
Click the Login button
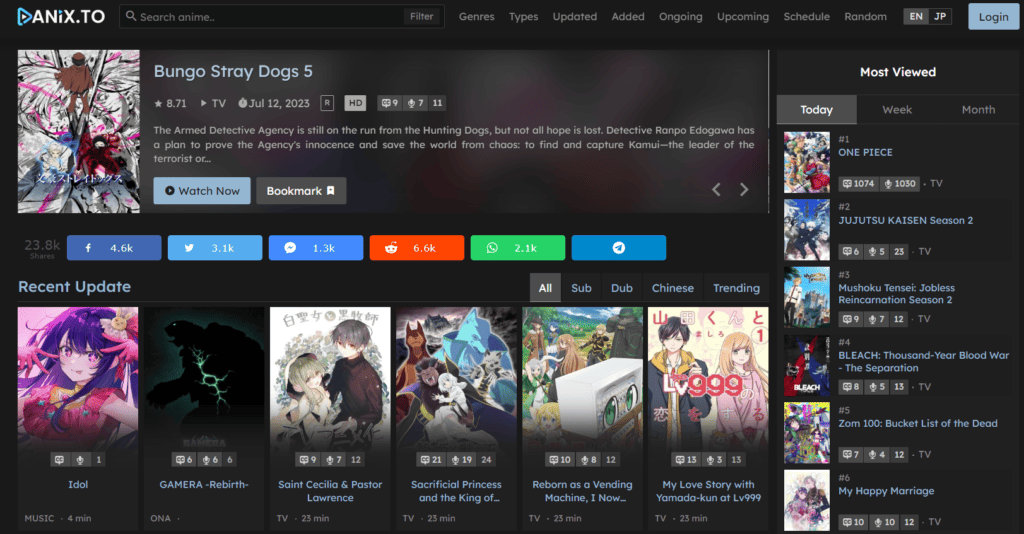coord(993,17)
